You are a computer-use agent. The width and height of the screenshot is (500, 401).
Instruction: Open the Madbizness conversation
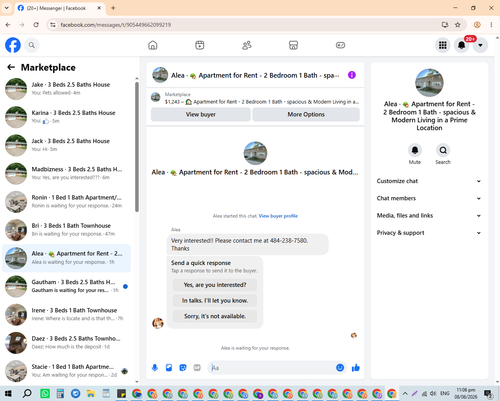coord(67,173)
